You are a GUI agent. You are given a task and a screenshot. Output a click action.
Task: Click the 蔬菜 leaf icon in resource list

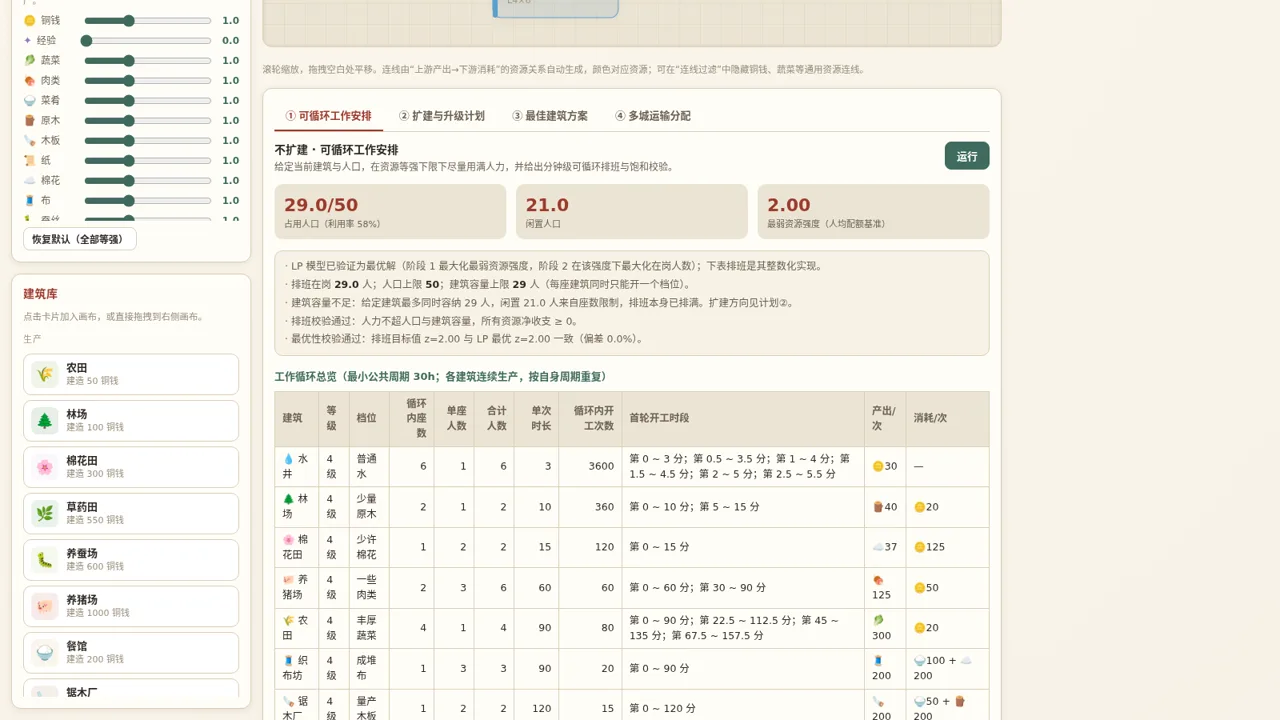click(29, 60)
